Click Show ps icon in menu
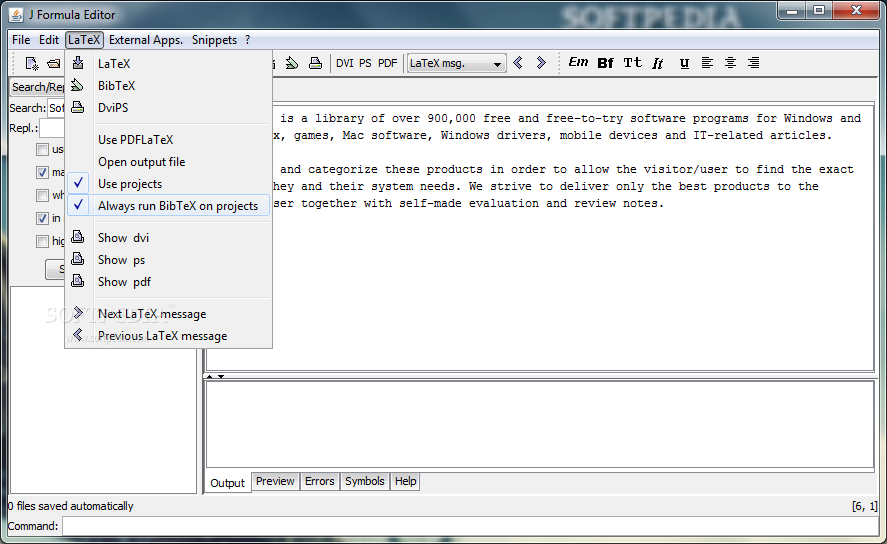Screen dimensions: 887x544 coord(77,258)
